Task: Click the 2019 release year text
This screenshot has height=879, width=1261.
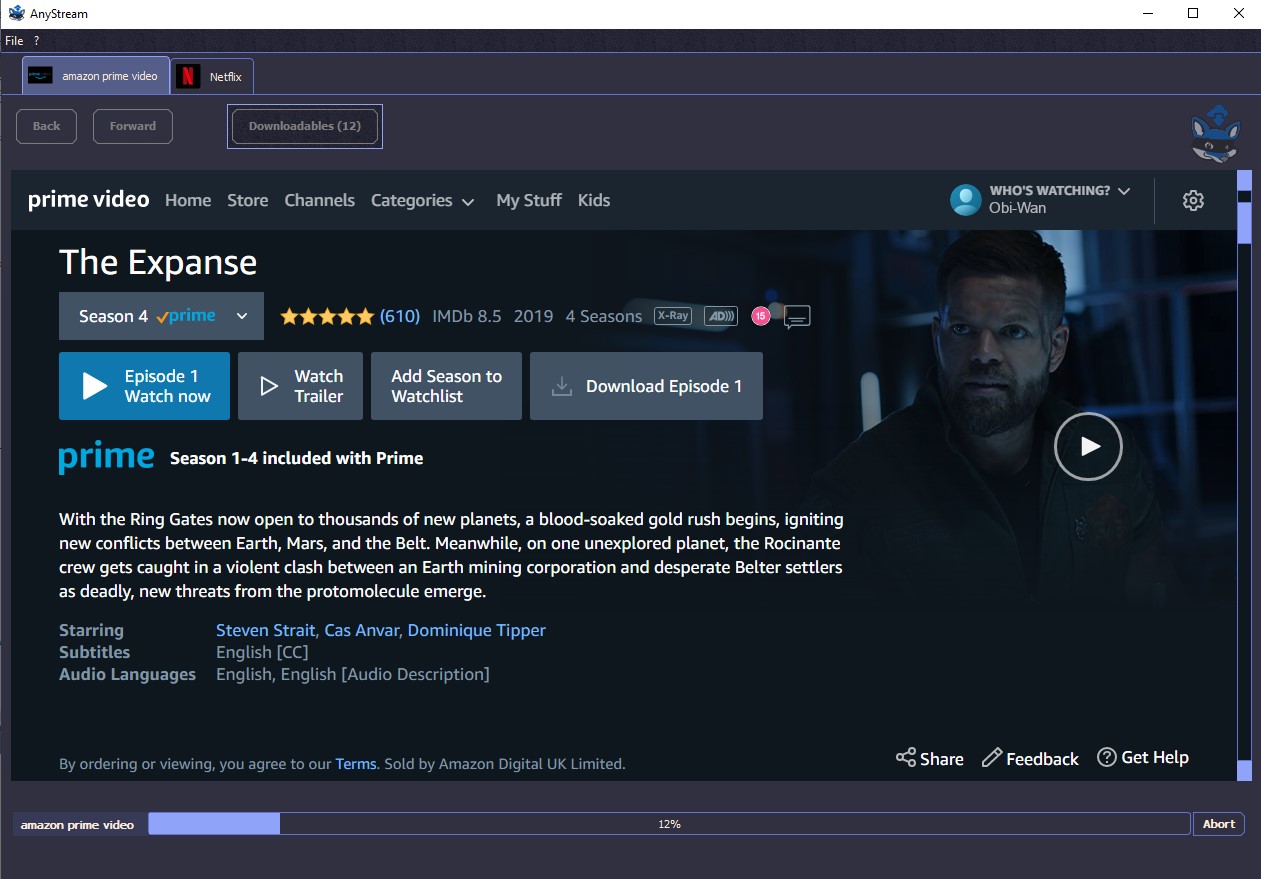Action: pos(533,316)
